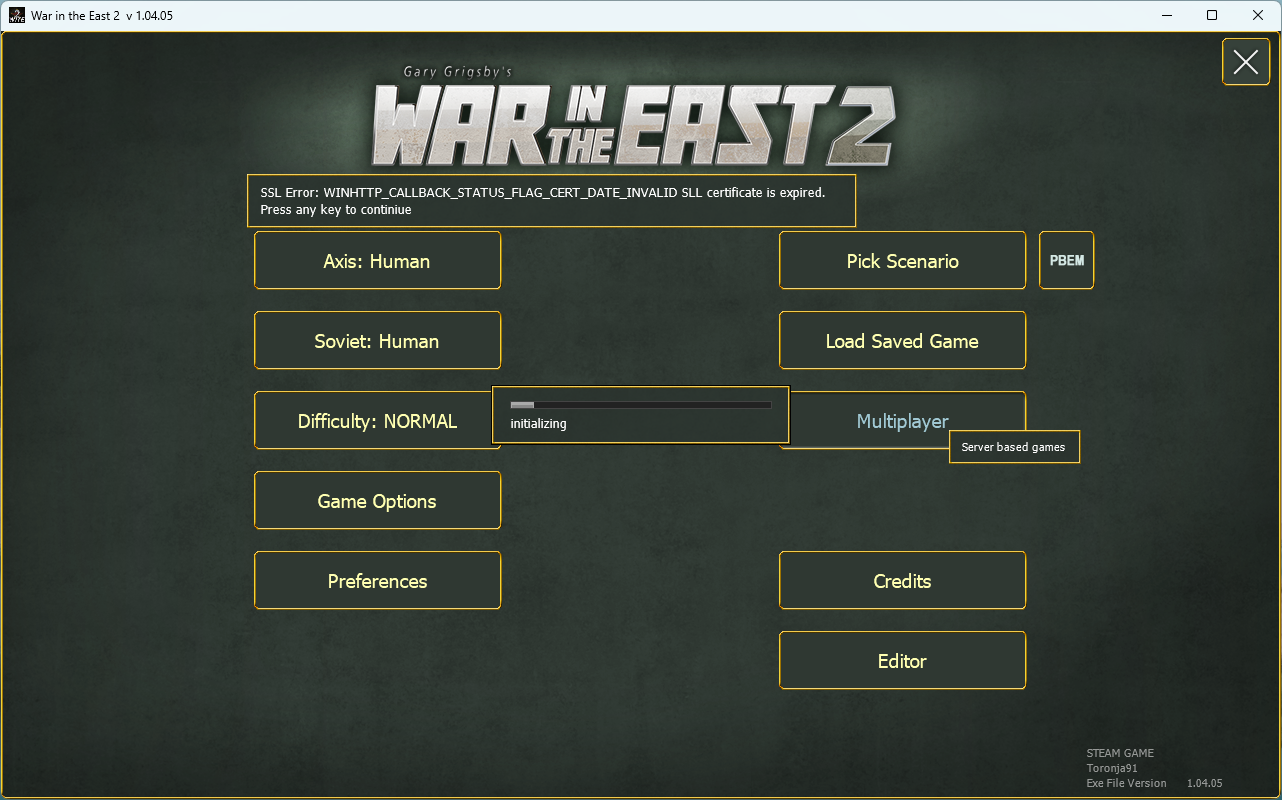
Task: Open the PBEM button
Action: [x=1067, y=260]
